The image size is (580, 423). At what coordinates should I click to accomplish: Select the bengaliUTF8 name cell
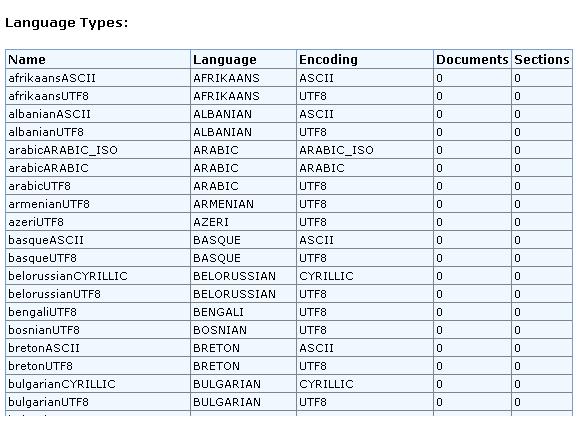98,312
